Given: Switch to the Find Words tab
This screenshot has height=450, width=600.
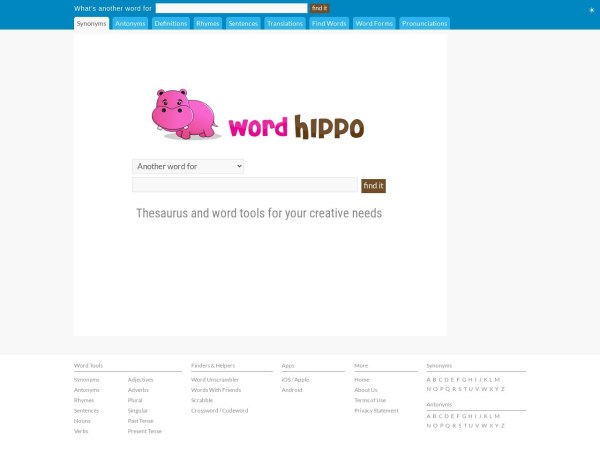Looking at the screenshot, I should pyautogui.click(x=329, y=23).
